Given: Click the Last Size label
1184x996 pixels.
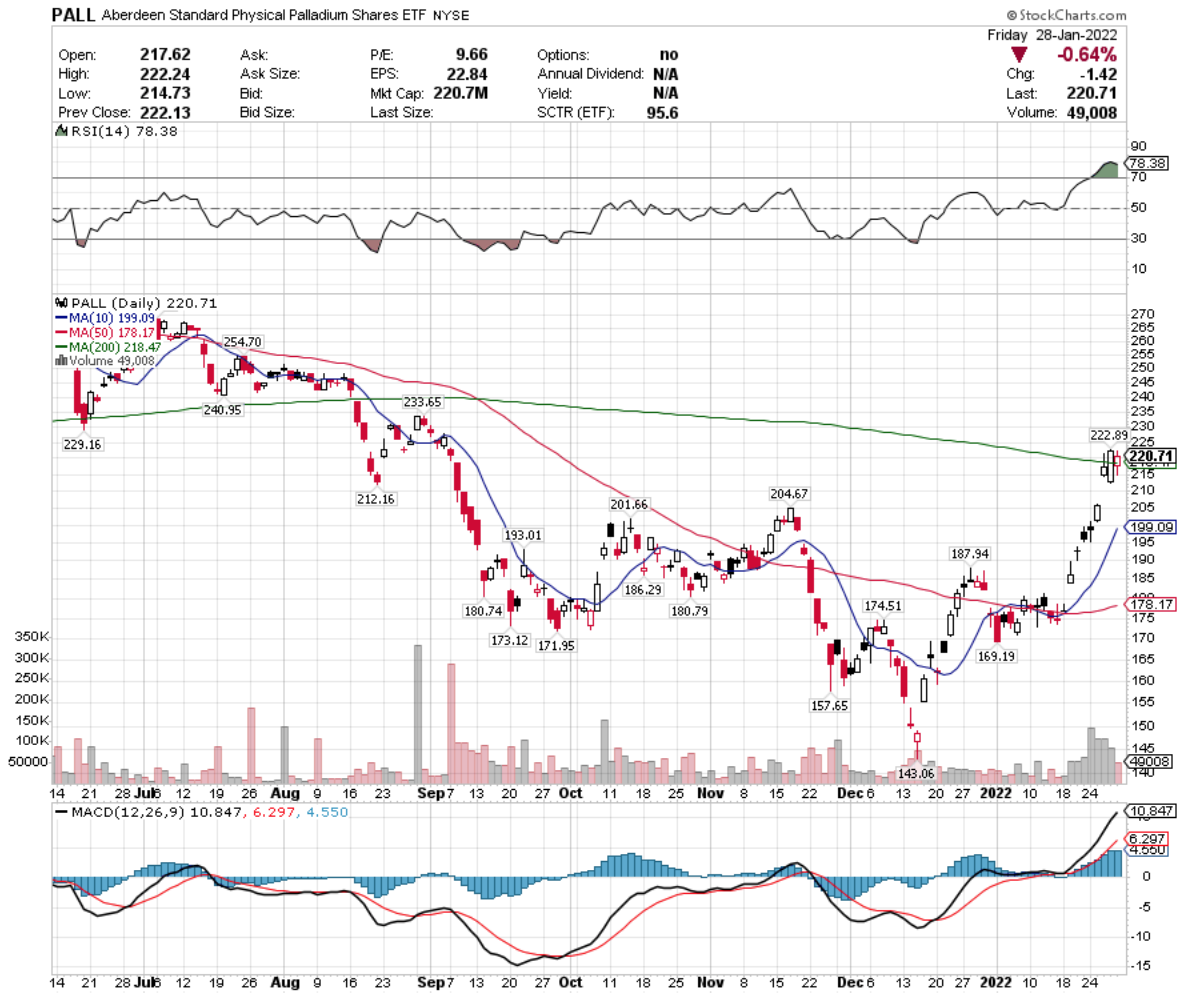Looking at the screenshot, I should (x=402, y=113).
